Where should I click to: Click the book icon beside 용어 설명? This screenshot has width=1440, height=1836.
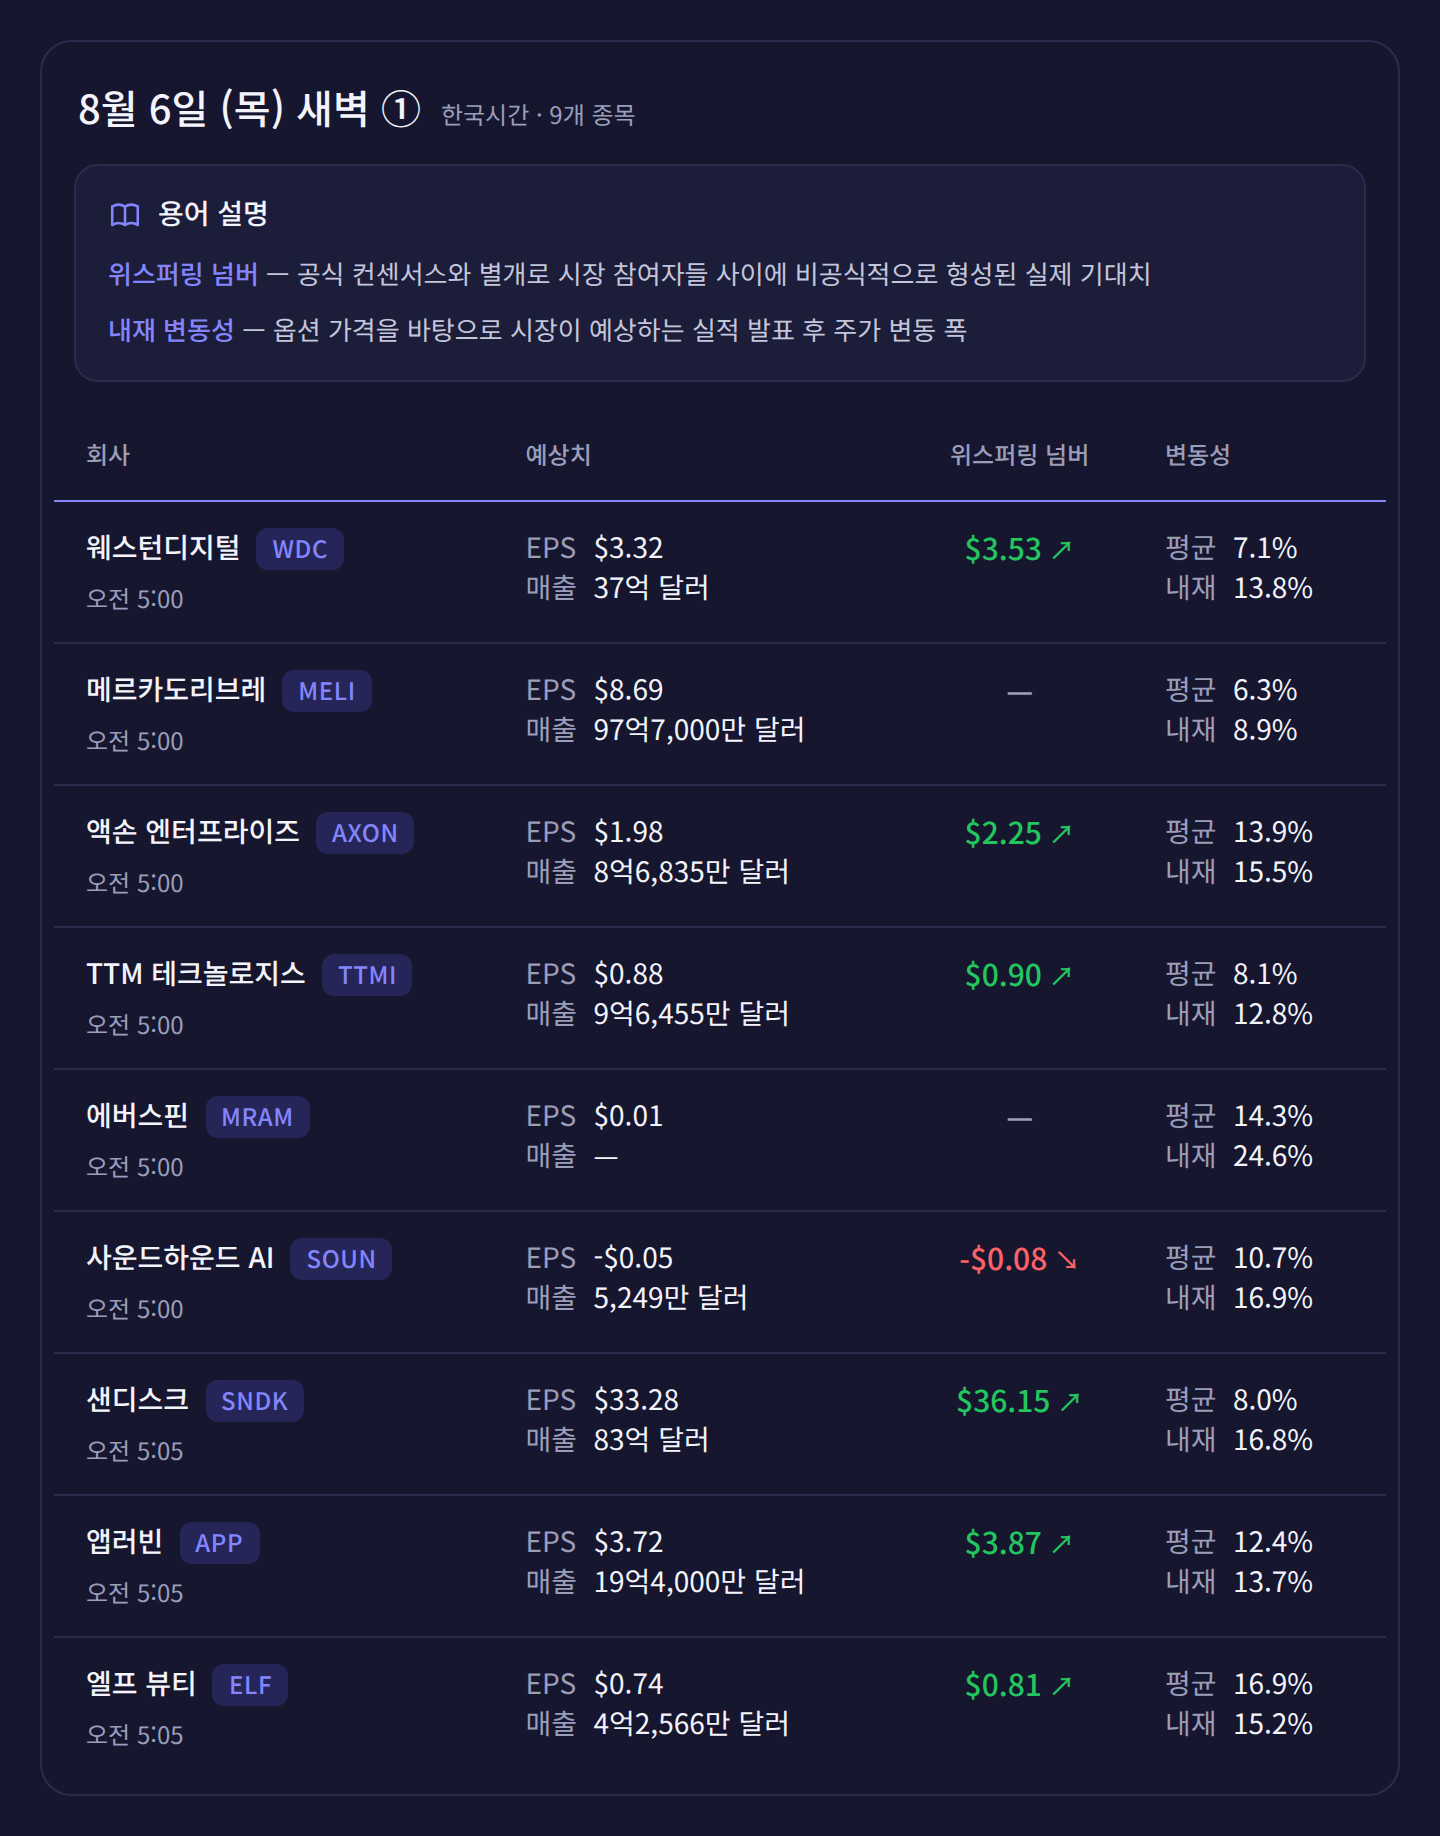[x=125, y=215]
